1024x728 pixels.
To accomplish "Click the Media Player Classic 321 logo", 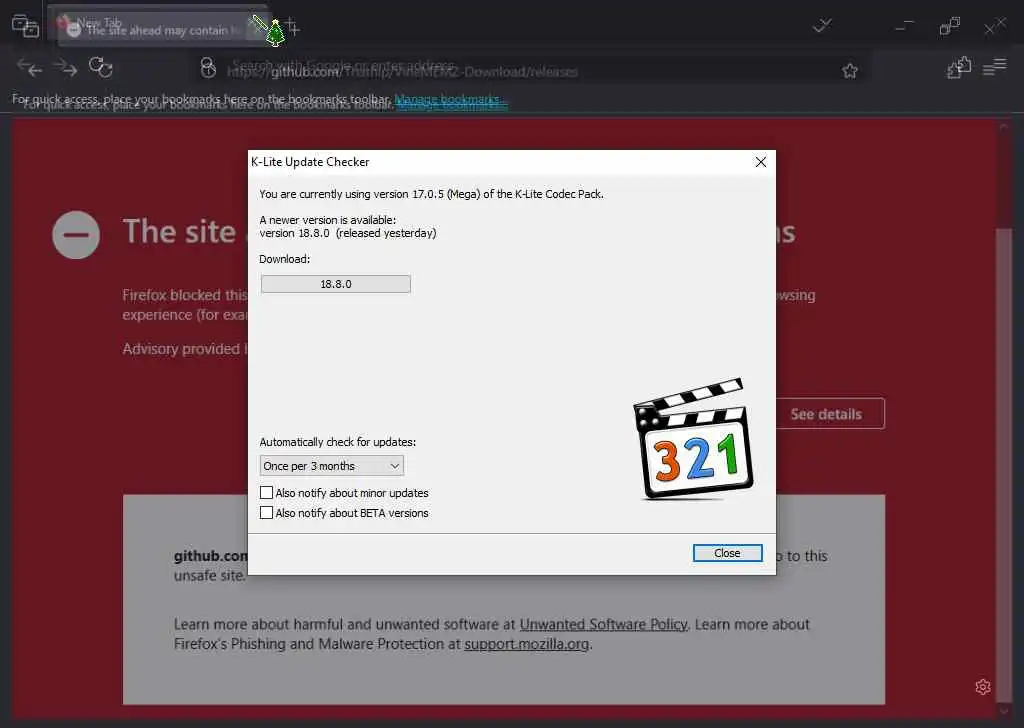I will (x=693, y=439).
